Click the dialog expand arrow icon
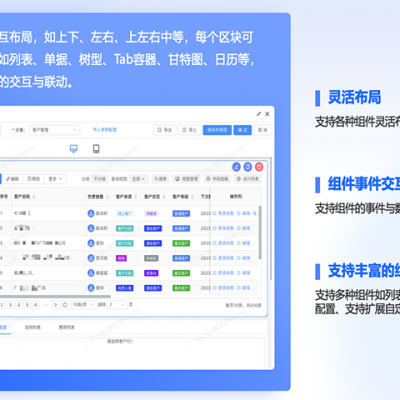400x400 pixels. pos(259,114)
